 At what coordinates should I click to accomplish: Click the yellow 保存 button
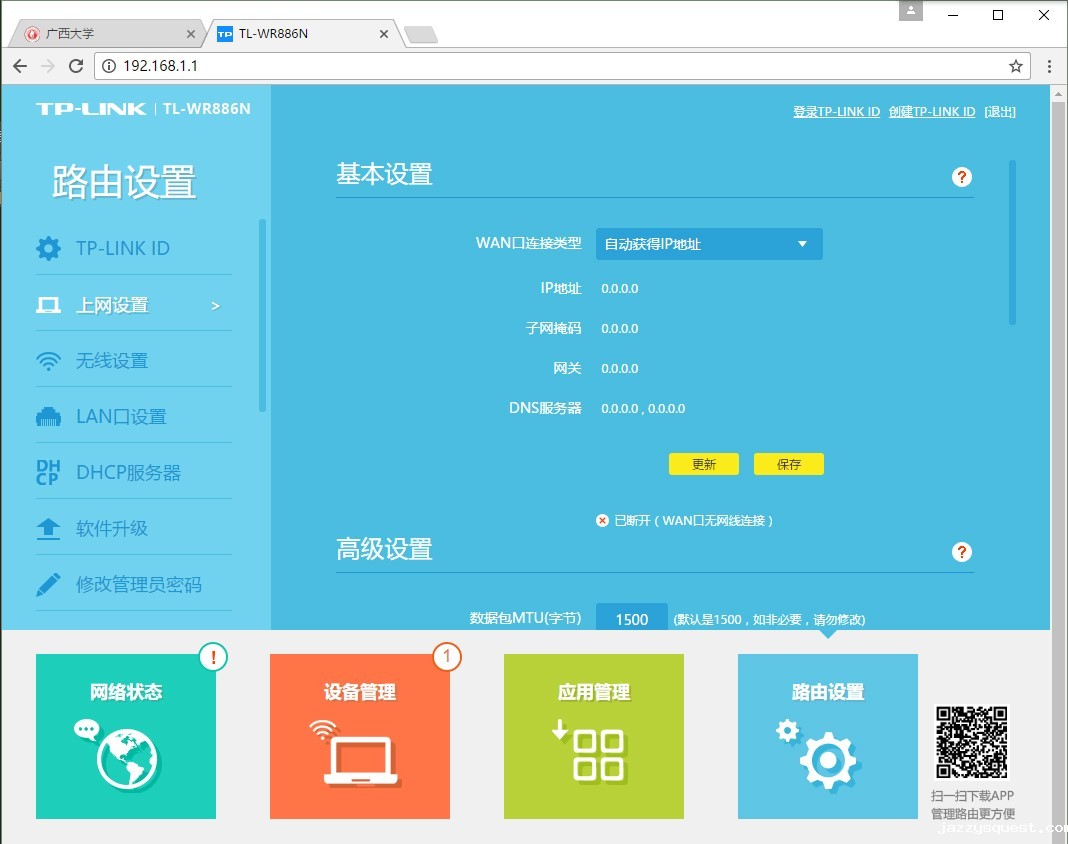tap(789, 464)
